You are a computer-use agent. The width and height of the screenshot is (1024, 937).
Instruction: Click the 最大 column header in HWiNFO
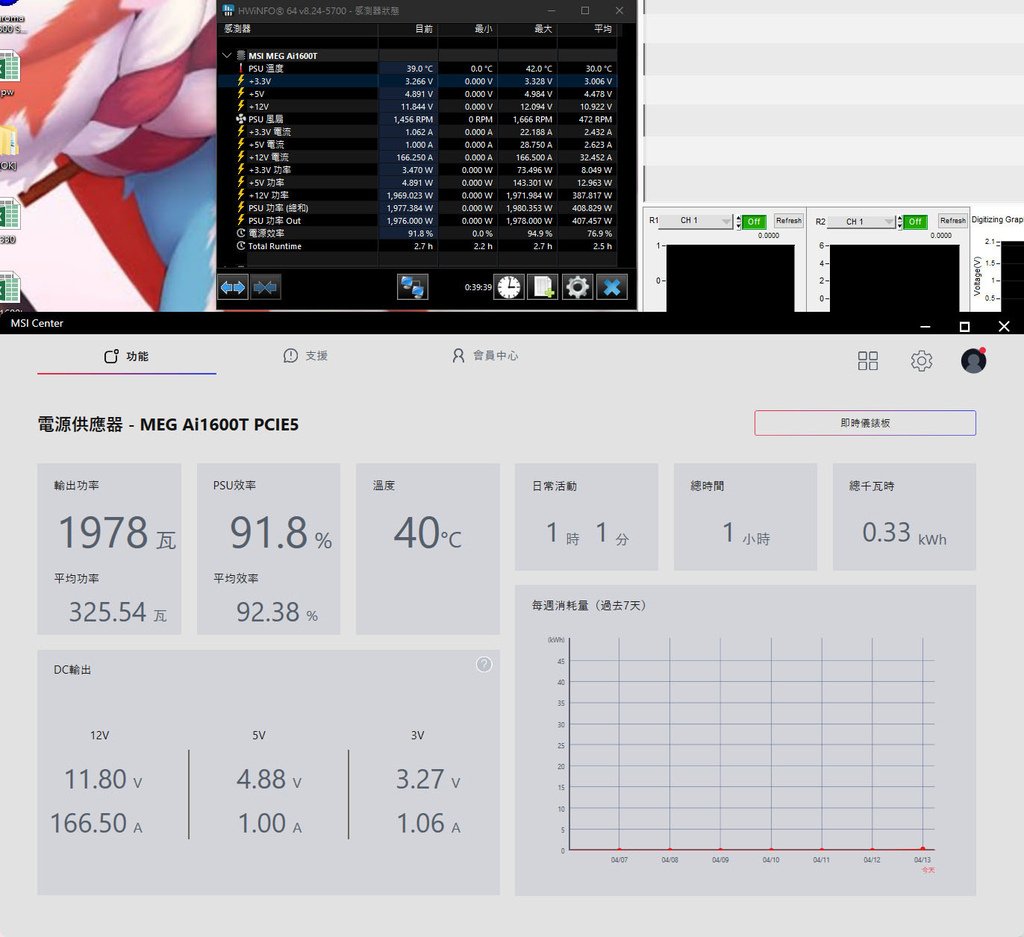(528, 29)
